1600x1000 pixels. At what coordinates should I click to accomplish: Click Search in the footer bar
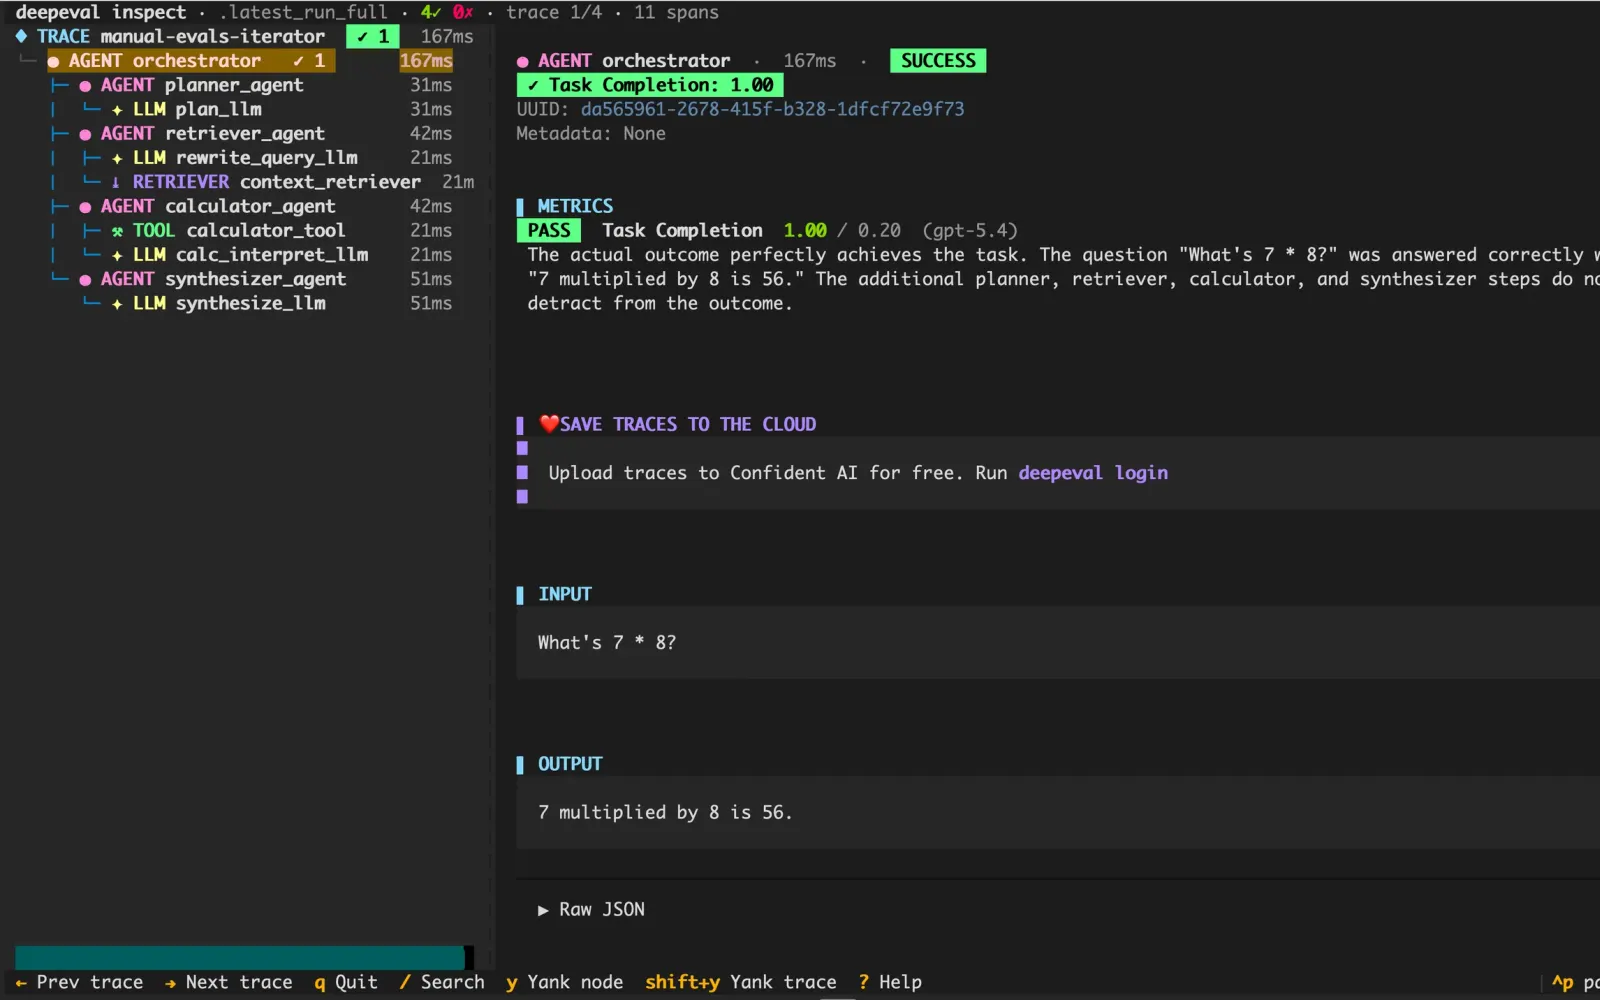pos(442,982)
